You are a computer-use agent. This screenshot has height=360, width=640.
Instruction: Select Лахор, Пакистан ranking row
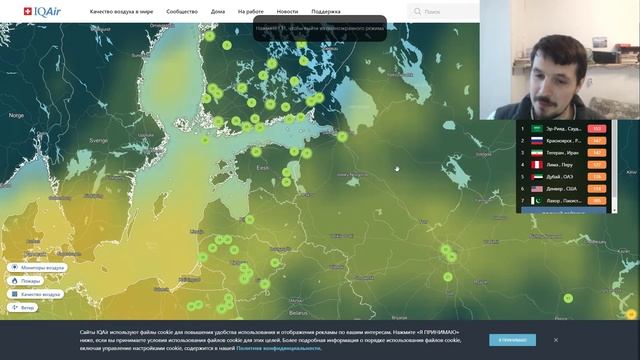pos(564,201)
